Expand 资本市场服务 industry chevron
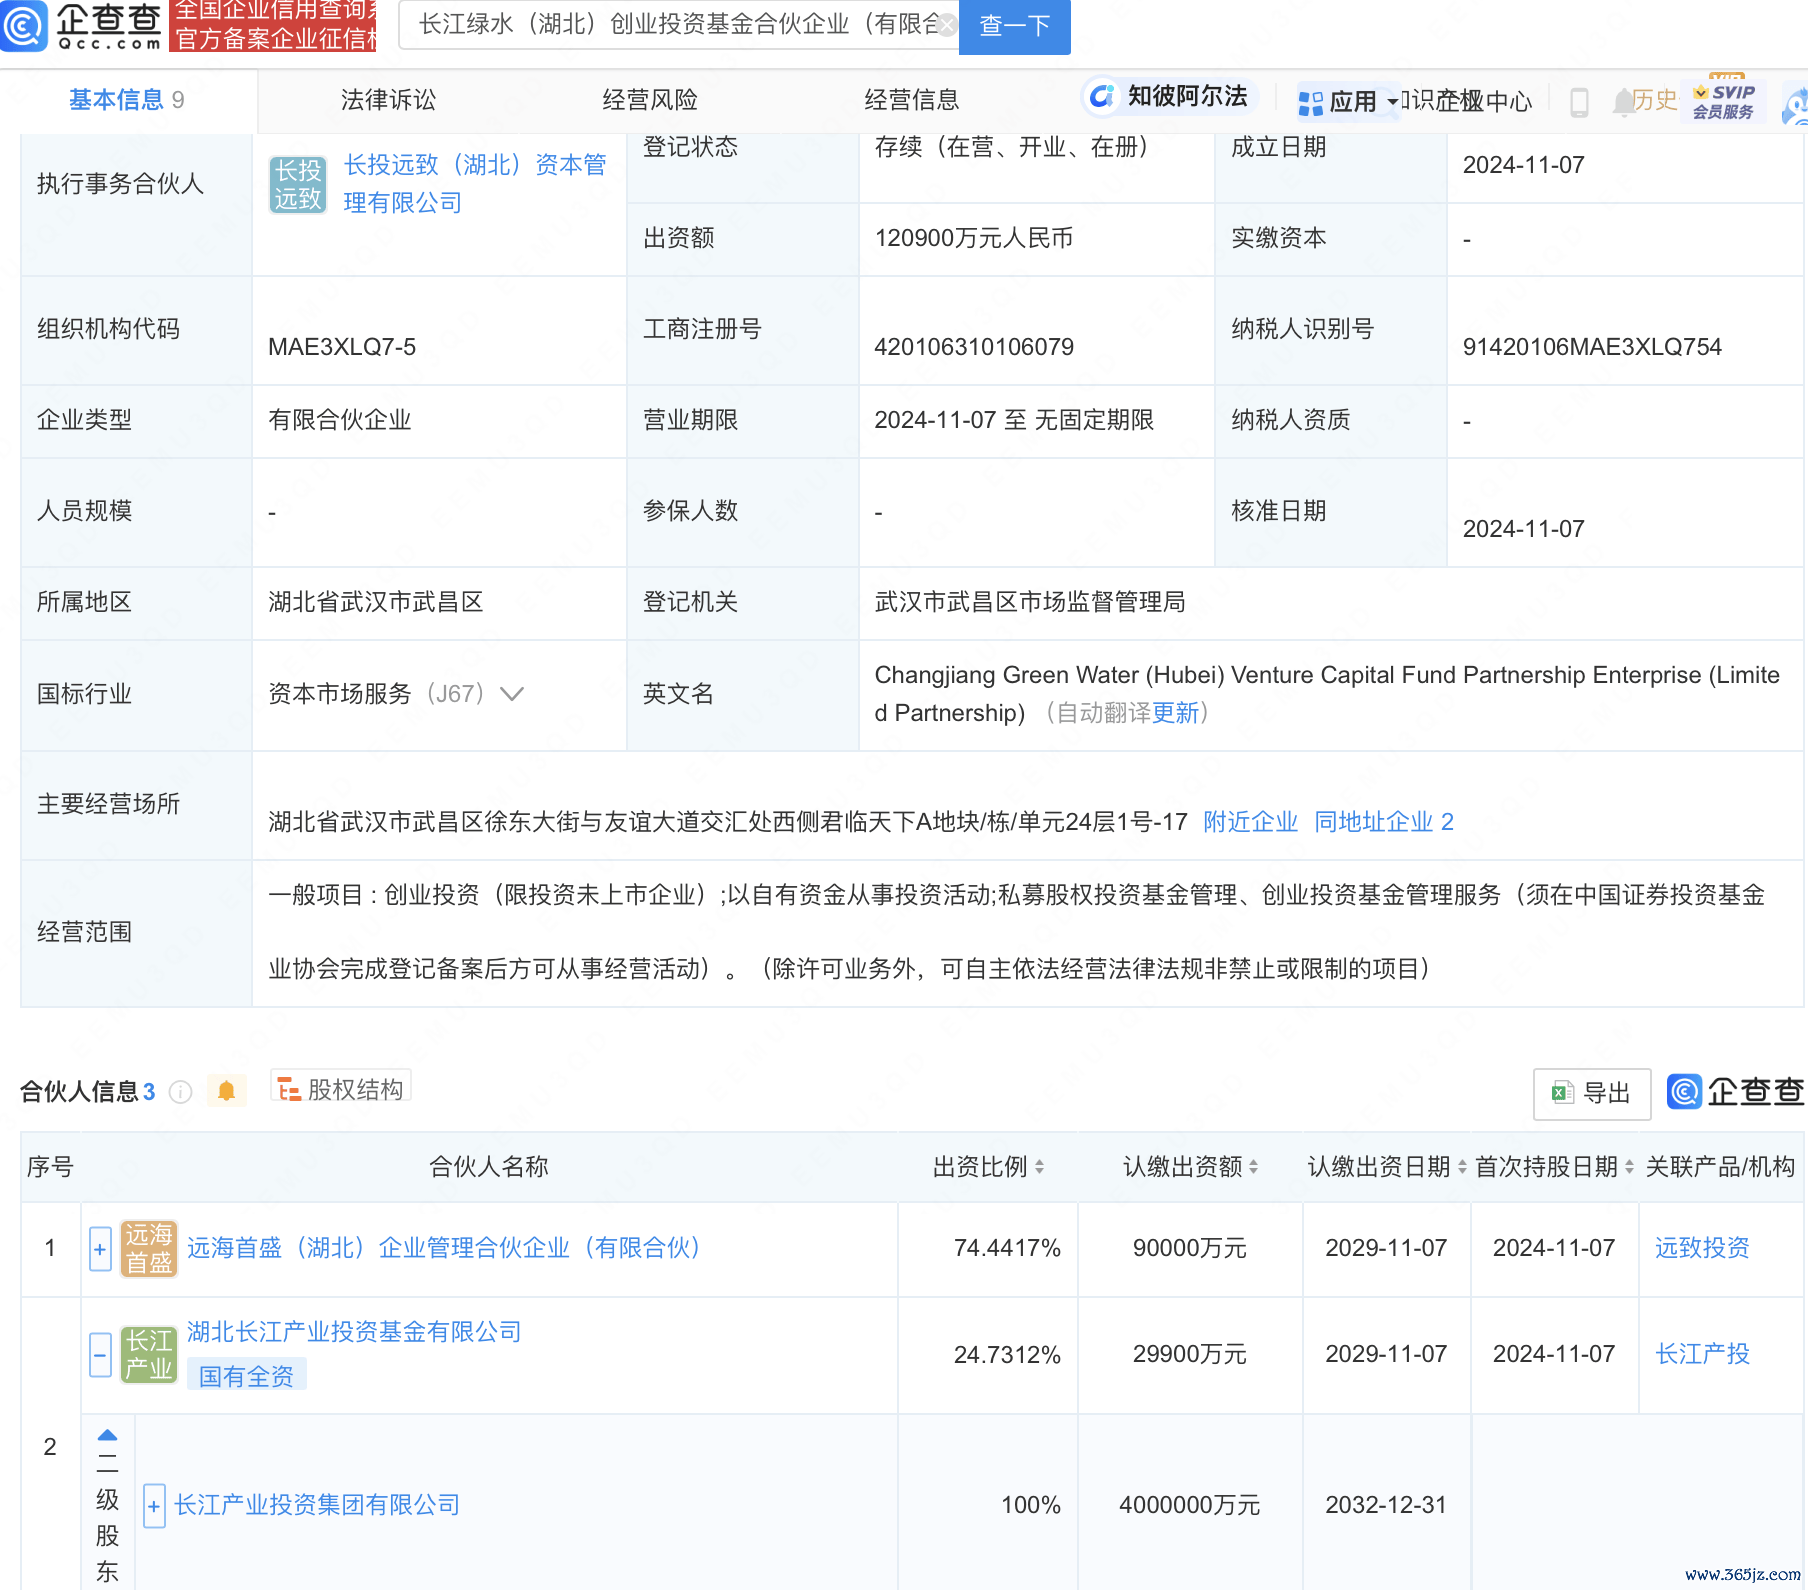1808x1590 pixels. pyautogui.click(x=512, y=694)
